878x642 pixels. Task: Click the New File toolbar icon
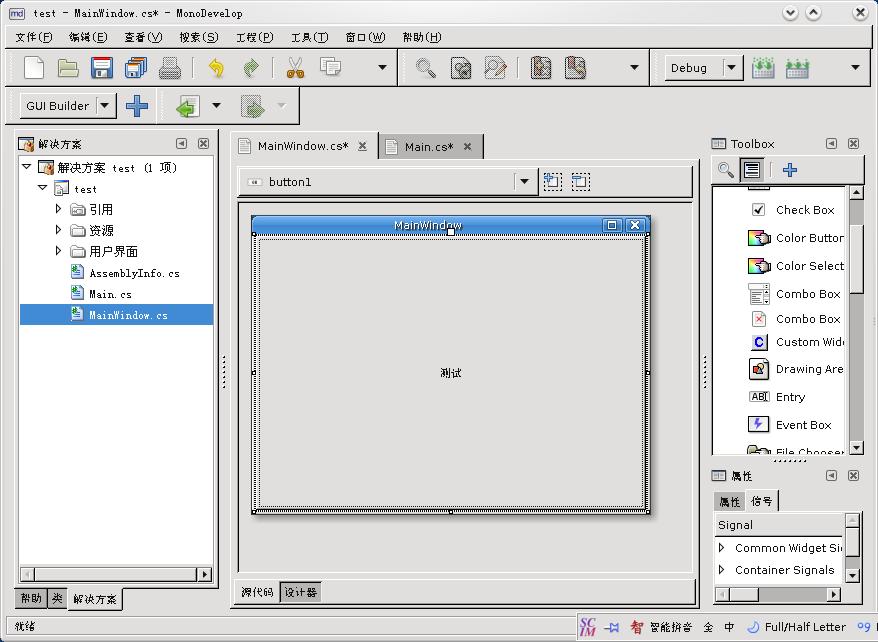point(34,68)
